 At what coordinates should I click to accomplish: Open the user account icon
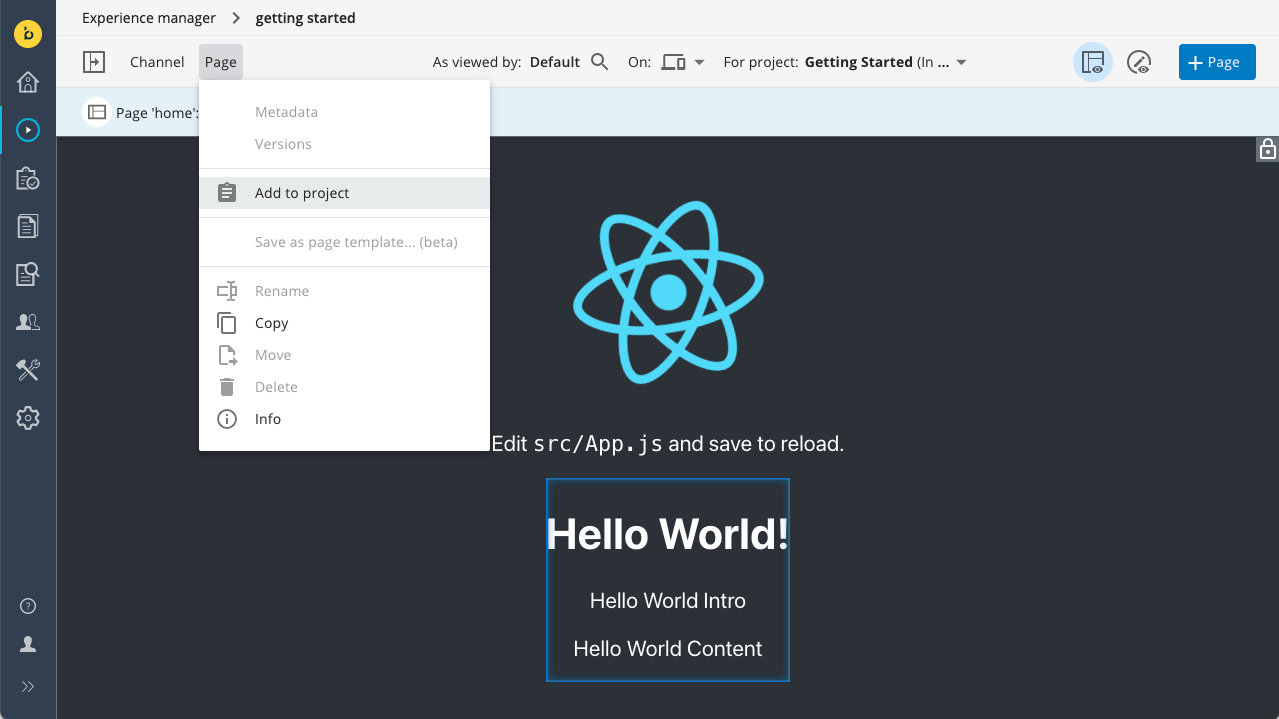tap(28, 645)
